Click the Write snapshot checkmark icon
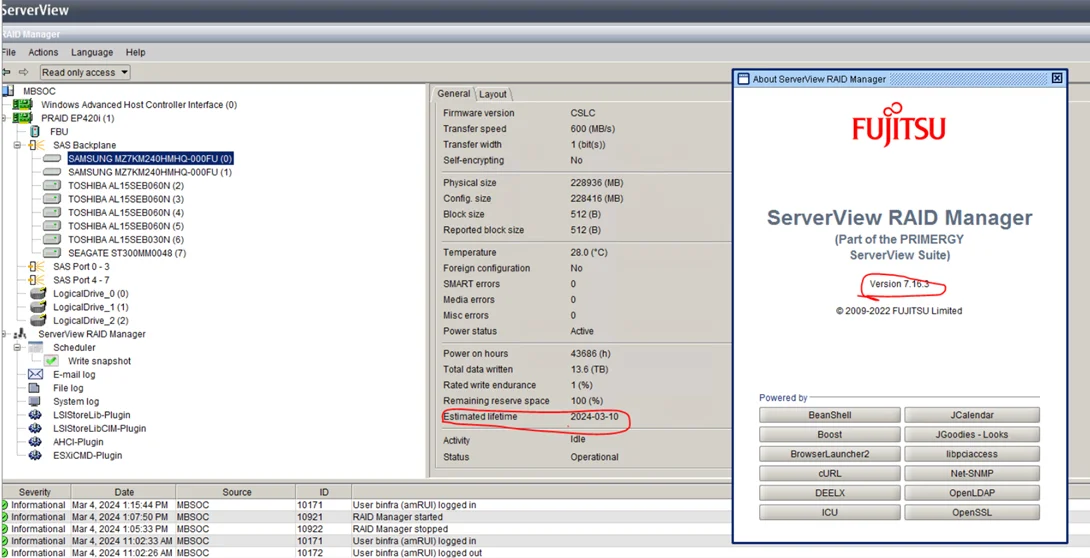This screenshot has width=1090, height=558. [x=51, y=361]
